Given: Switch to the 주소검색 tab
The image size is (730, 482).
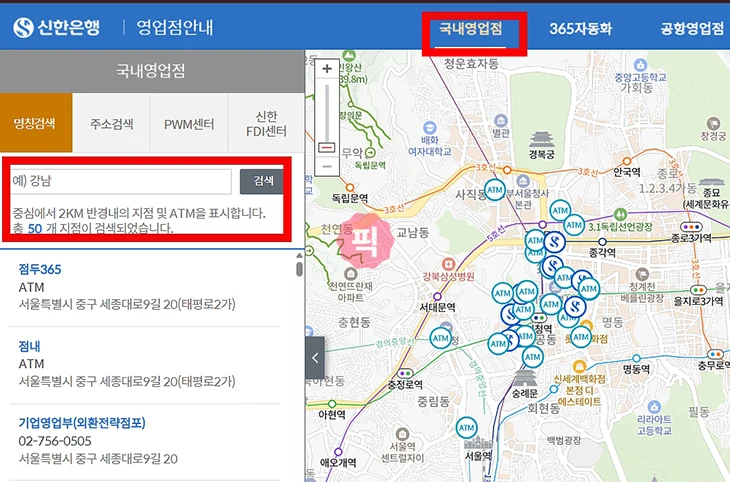Looking at the screenshot, I should (112, 123).
